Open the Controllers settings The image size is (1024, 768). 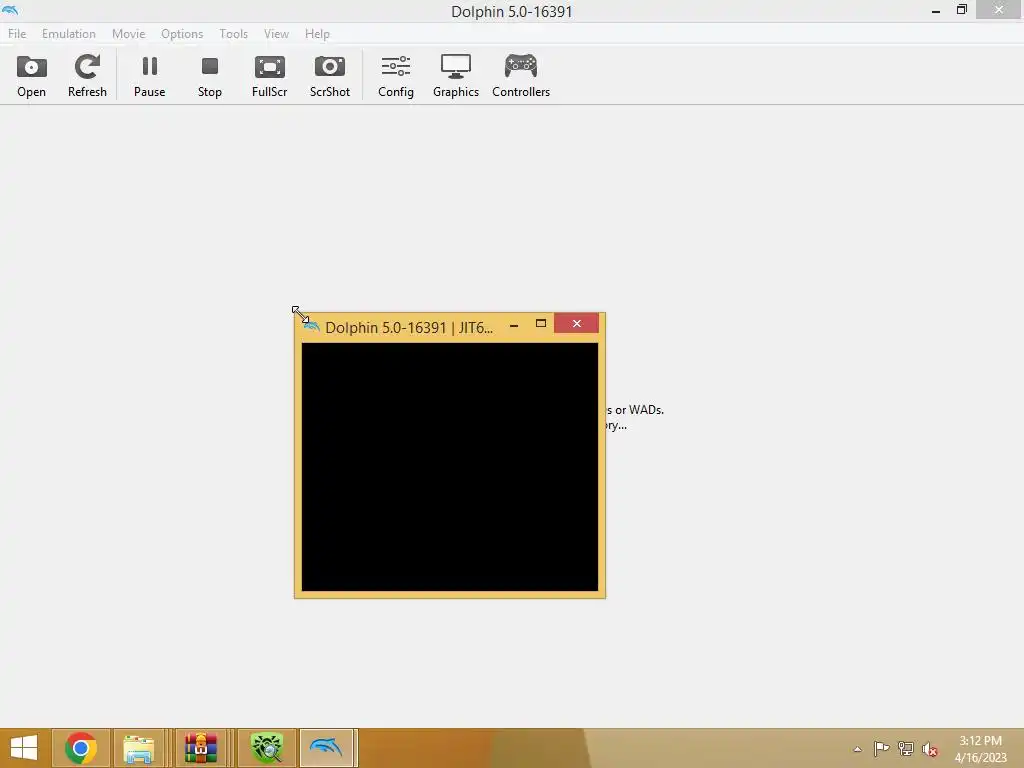(521, 76)
